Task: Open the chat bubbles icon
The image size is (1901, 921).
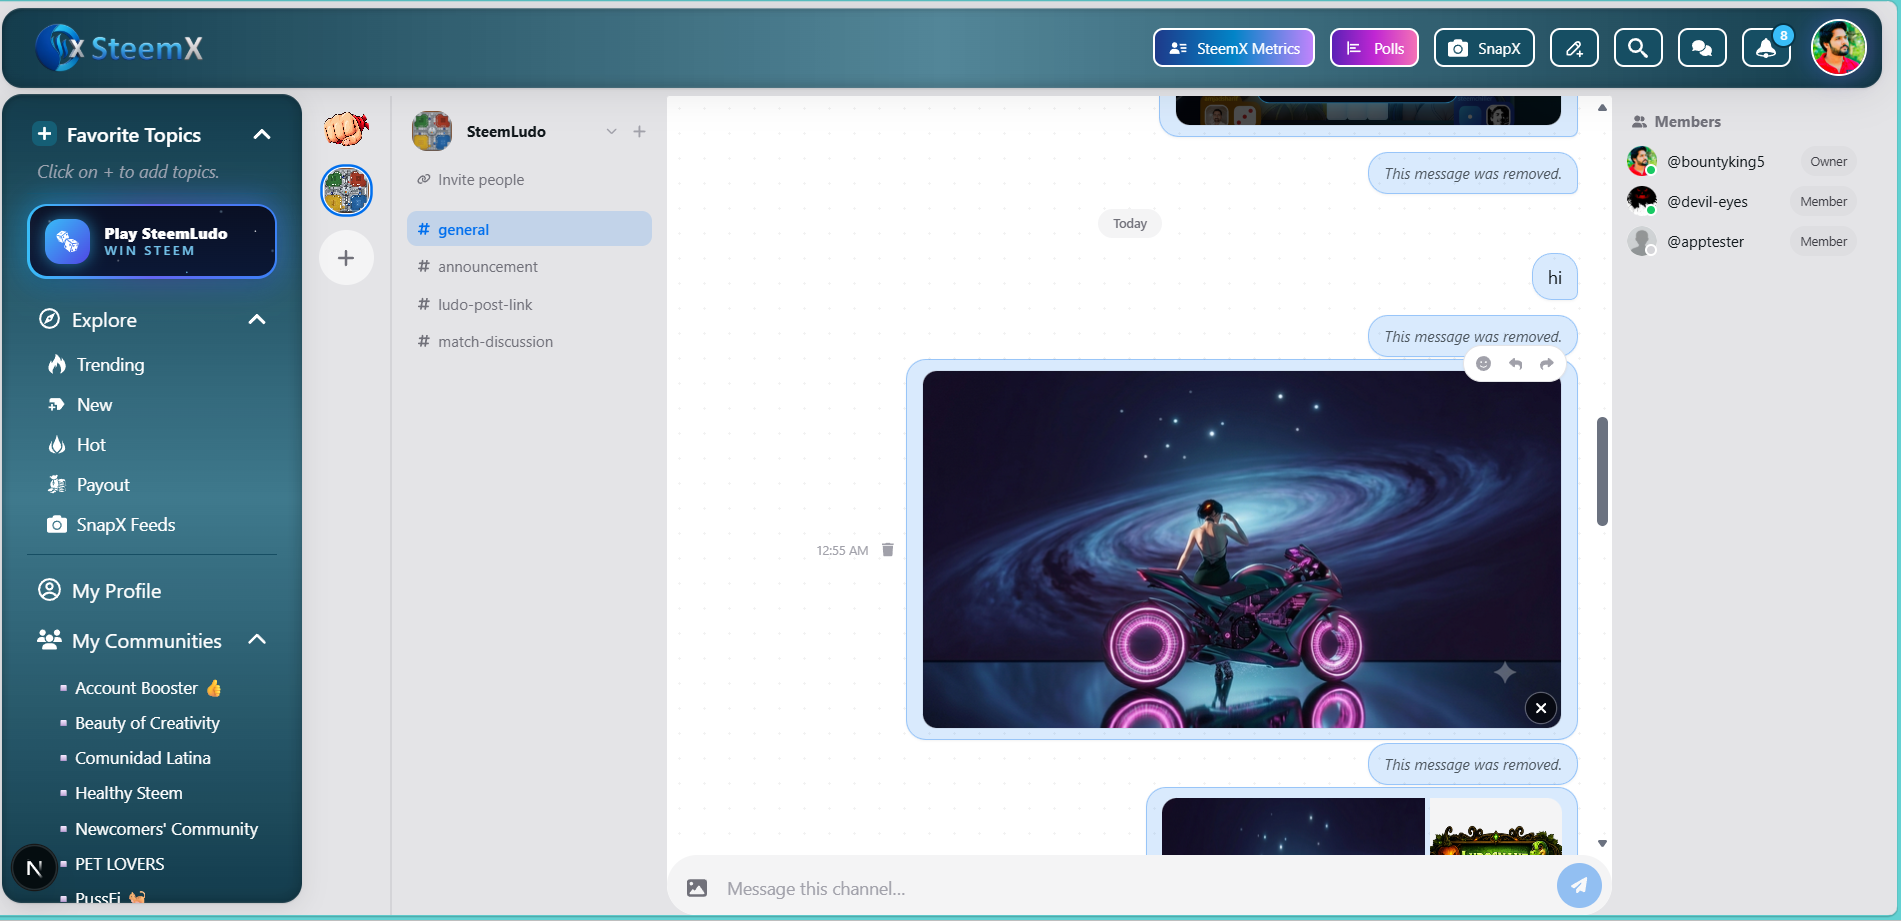Action: (1702, 48)
